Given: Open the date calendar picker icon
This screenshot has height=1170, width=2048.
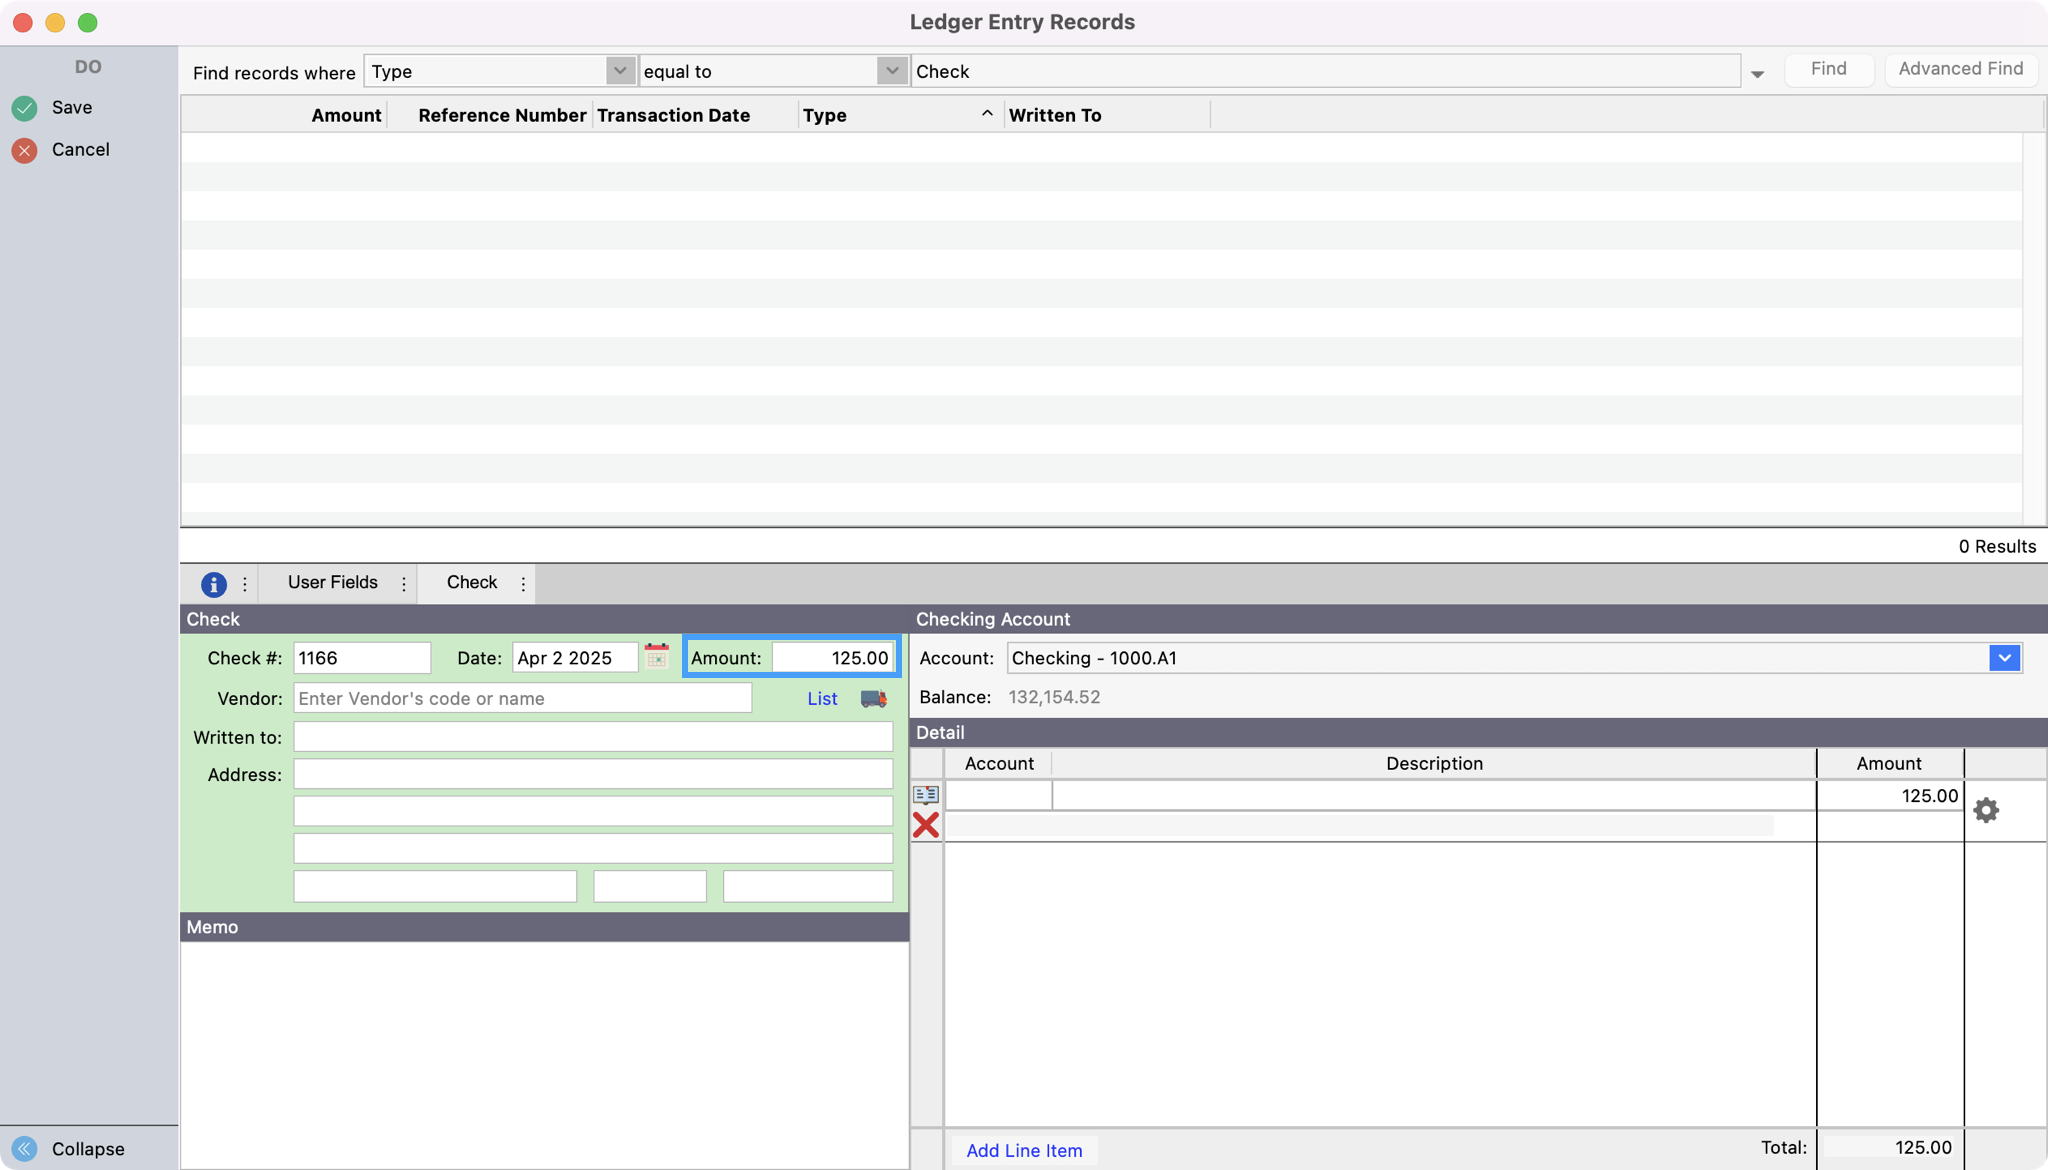Looking at the screenshot, I should click(x=657, y=656).
